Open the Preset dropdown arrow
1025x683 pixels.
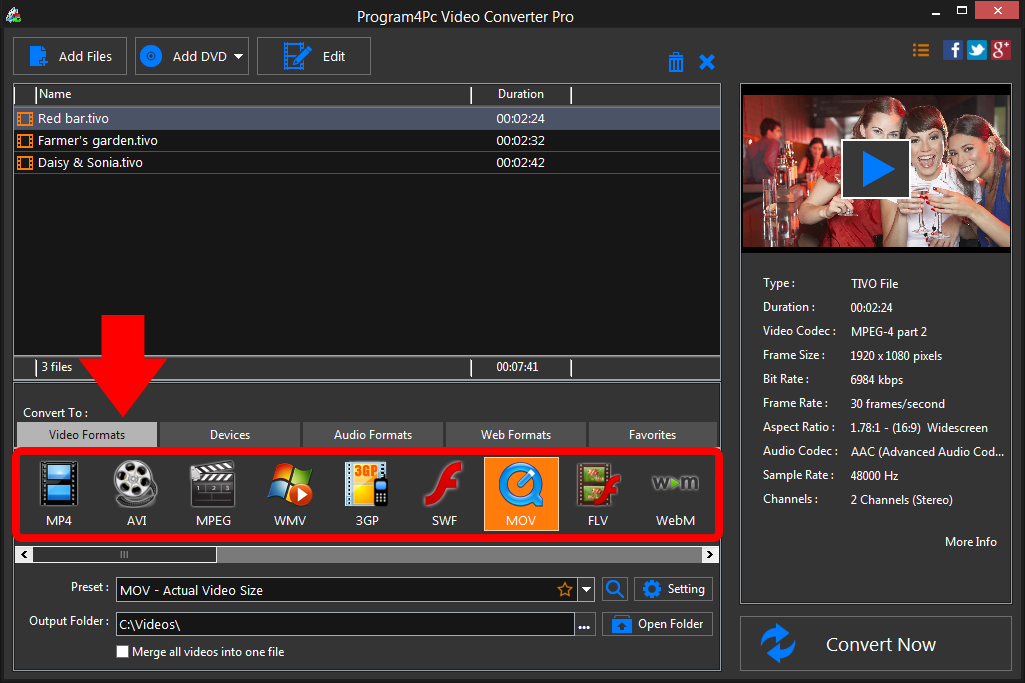586,590
